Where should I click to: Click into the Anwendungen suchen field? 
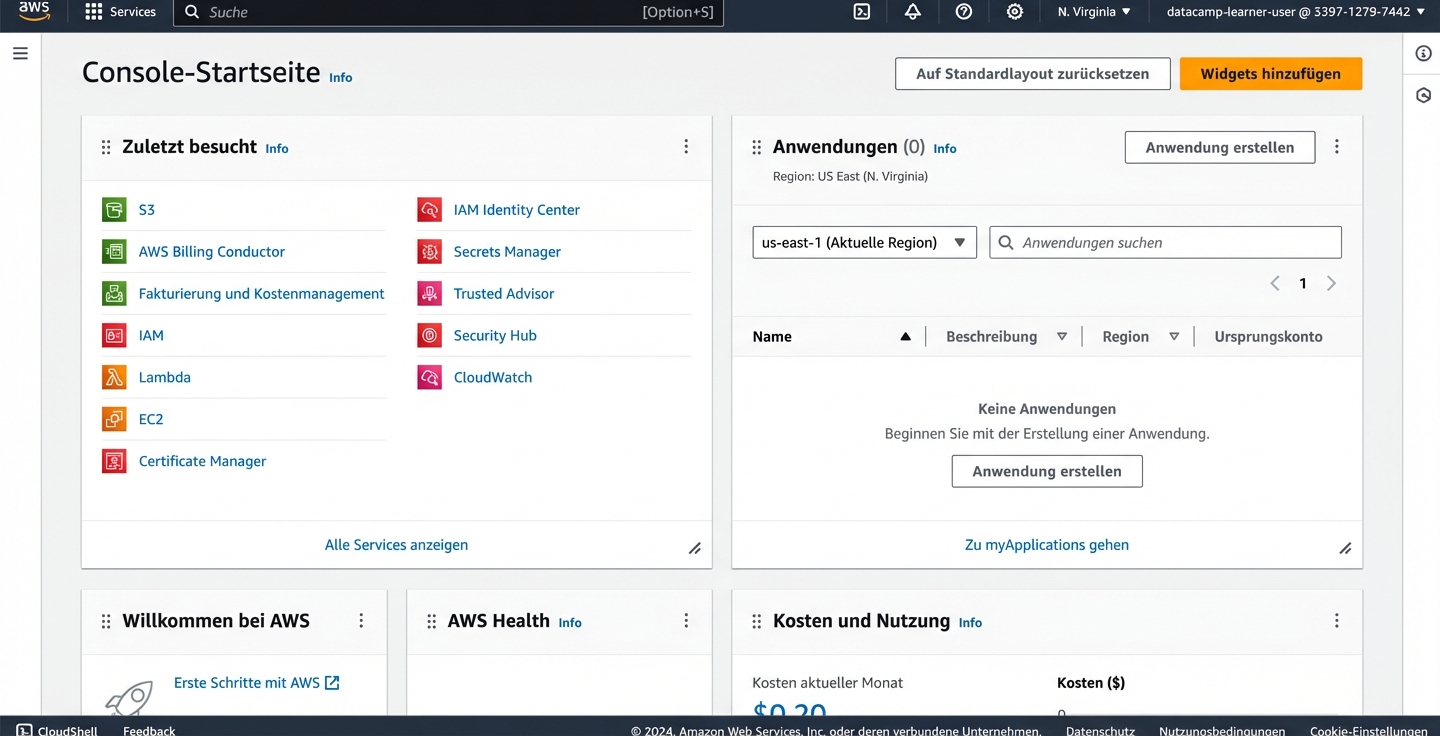1165,242
